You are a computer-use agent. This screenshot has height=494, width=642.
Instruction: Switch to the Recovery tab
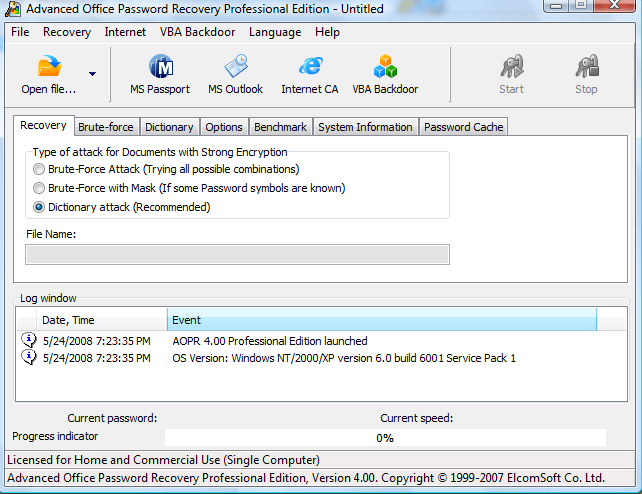43,125
